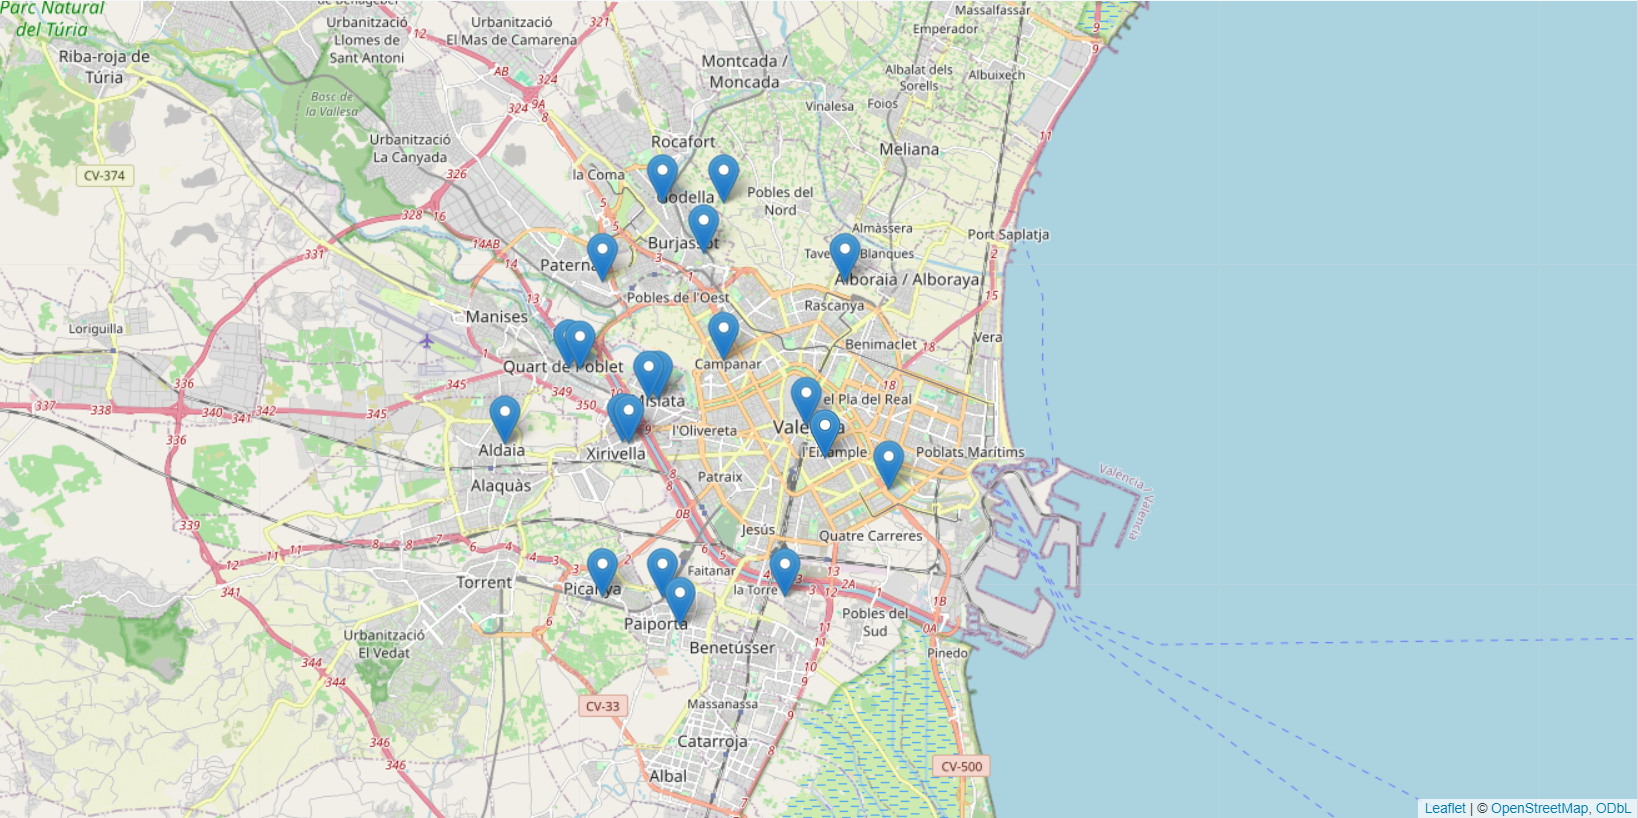Open the marker southwest of Poblats Maritims

(888, 461)
